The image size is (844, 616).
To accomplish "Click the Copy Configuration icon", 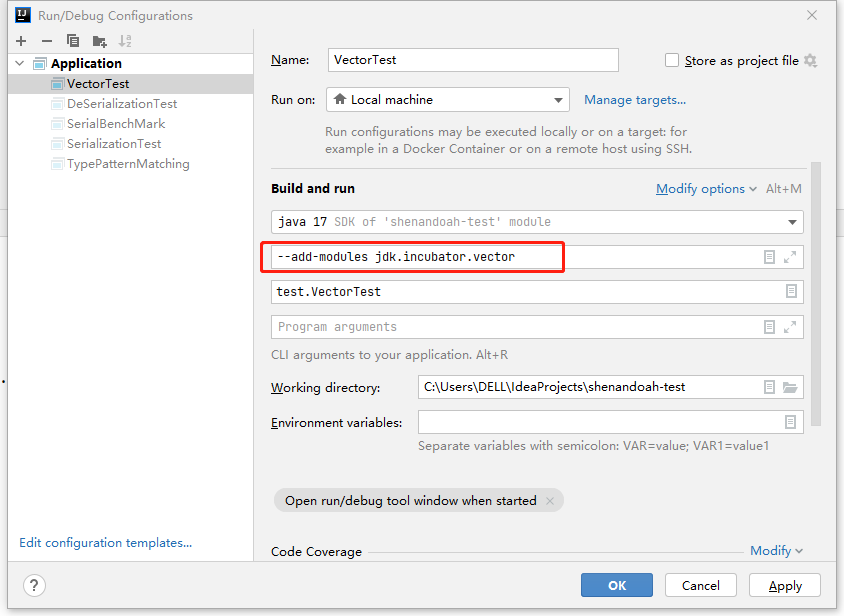I will 73,41.
